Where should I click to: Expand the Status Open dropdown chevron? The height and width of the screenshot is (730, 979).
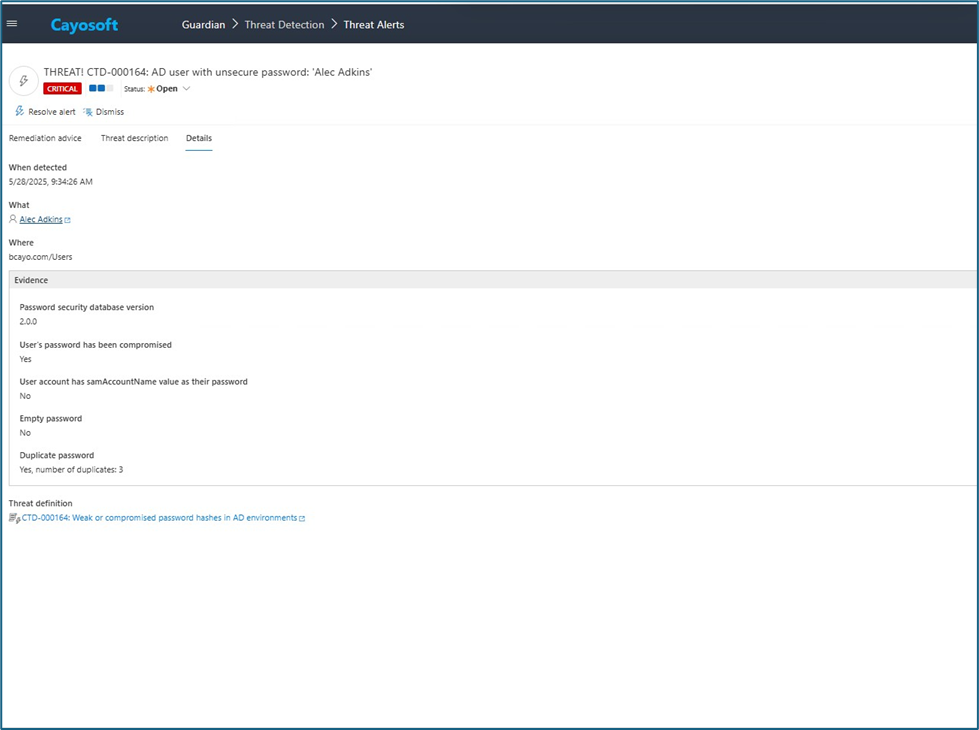click(186, 89)
